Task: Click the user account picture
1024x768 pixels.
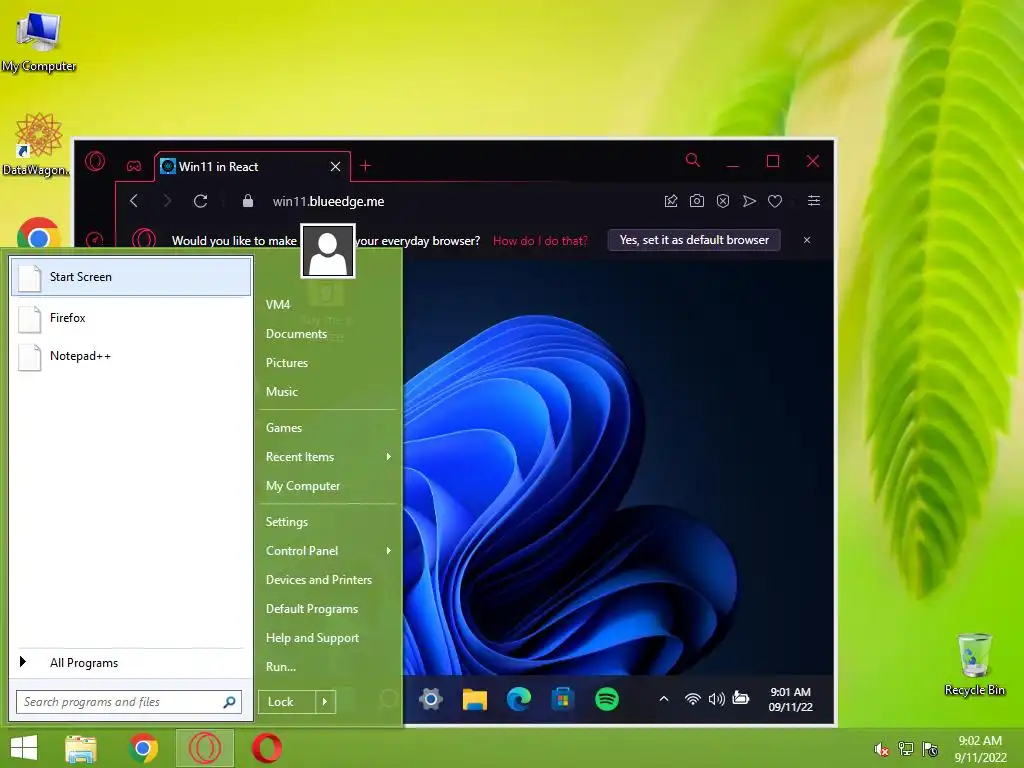Action: pos(328,251)
